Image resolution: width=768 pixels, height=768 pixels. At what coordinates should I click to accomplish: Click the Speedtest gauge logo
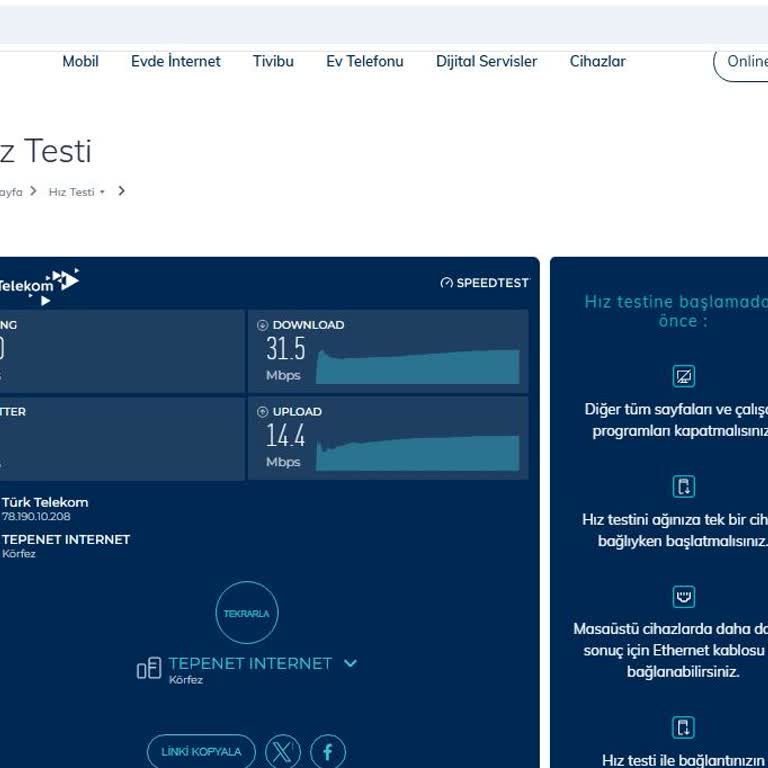[x=447, y=283]
